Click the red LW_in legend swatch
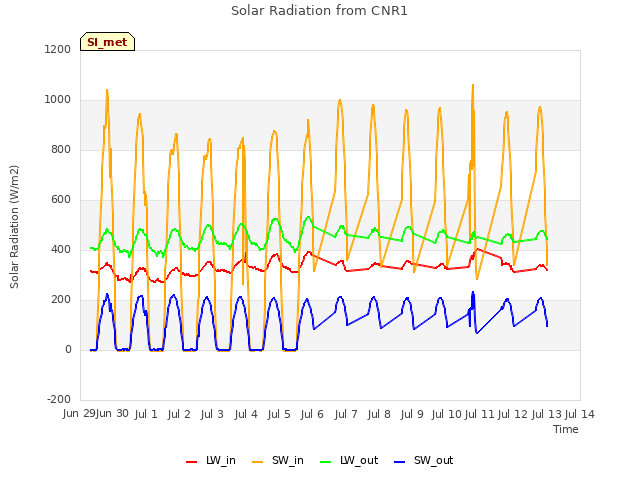640x480 pixels. (191, 462)
